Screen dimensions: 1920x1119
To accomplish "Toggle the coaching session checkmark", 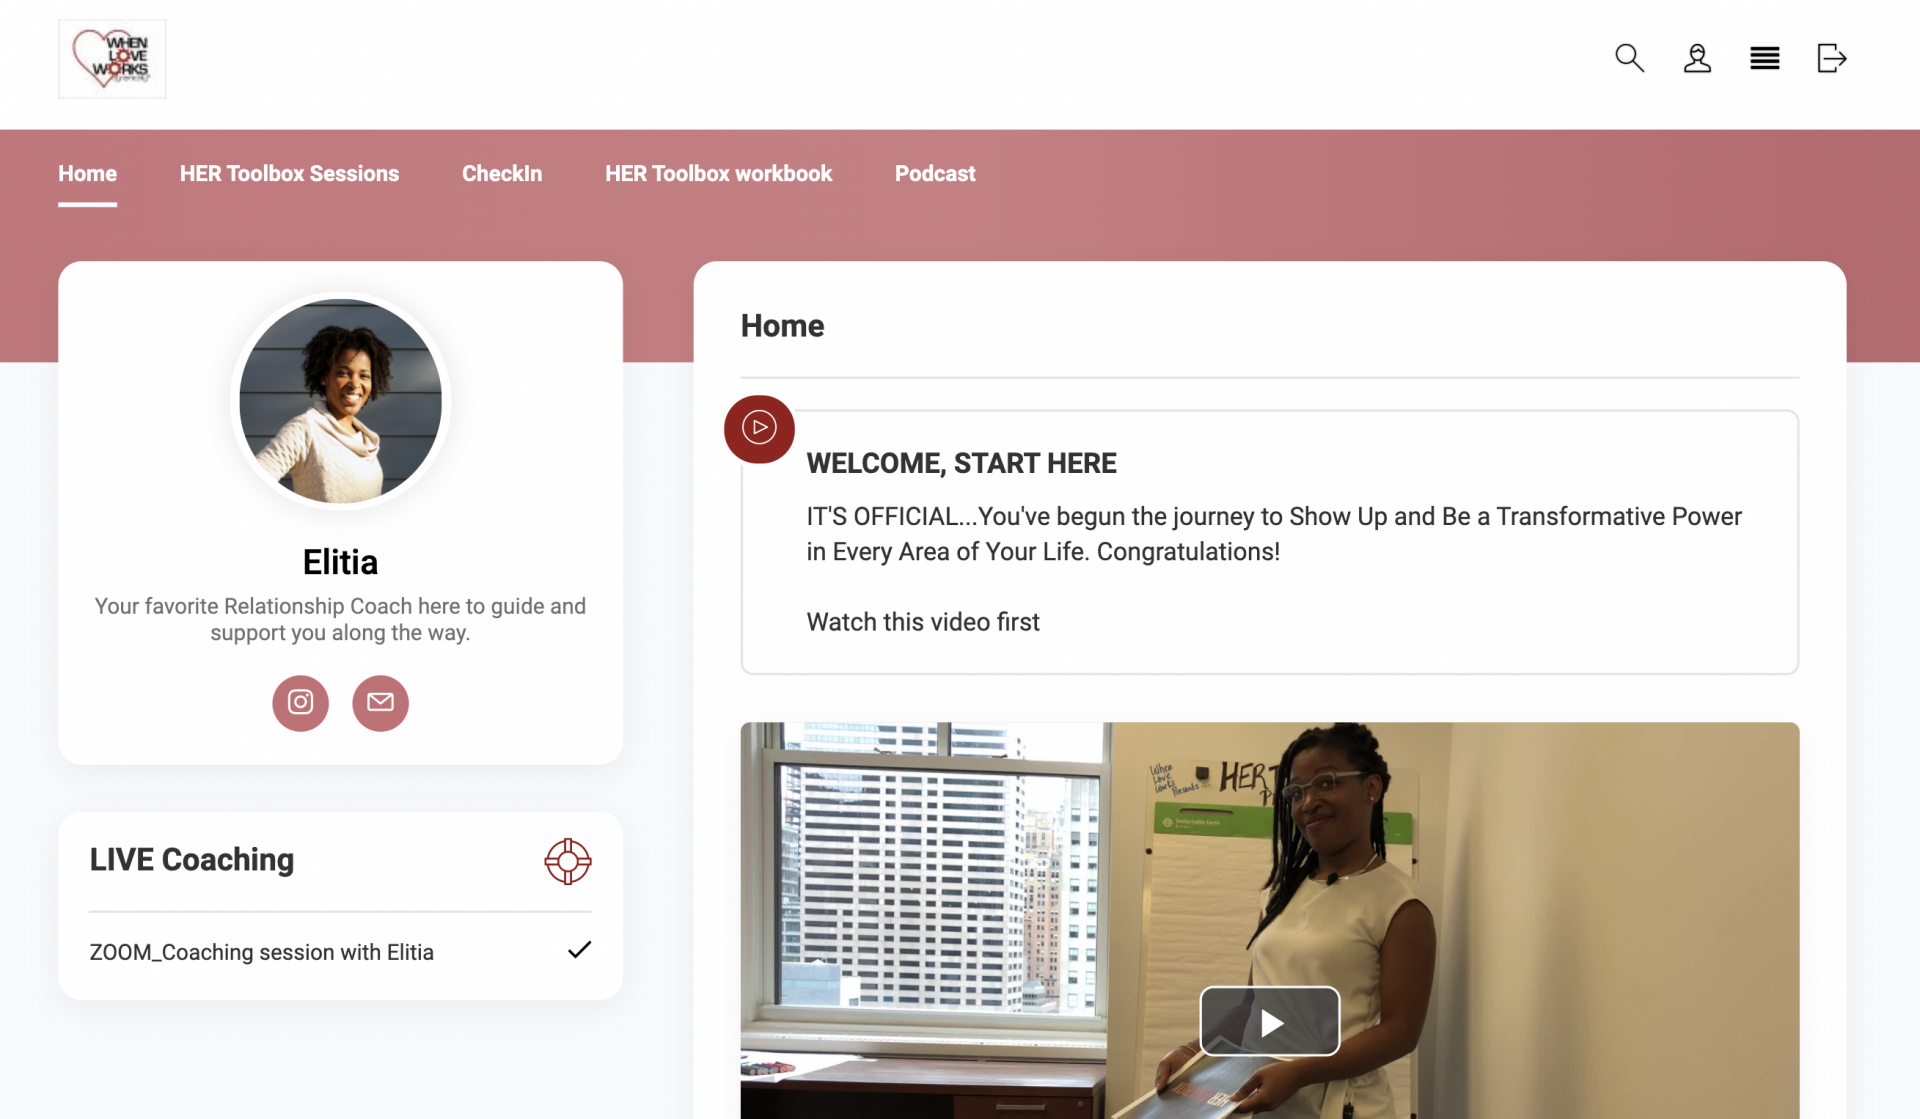I will pyautogui.click(x=579, y=950).
